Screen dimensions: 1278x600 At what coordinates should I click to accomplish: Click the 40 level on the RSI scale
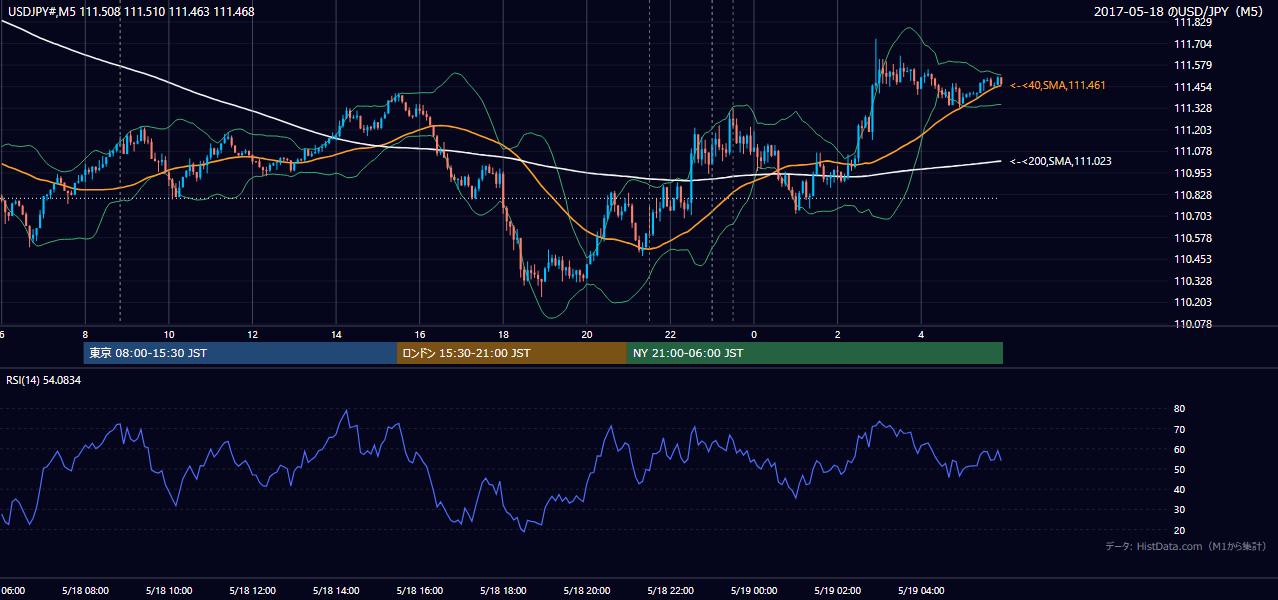[1180, 489]
